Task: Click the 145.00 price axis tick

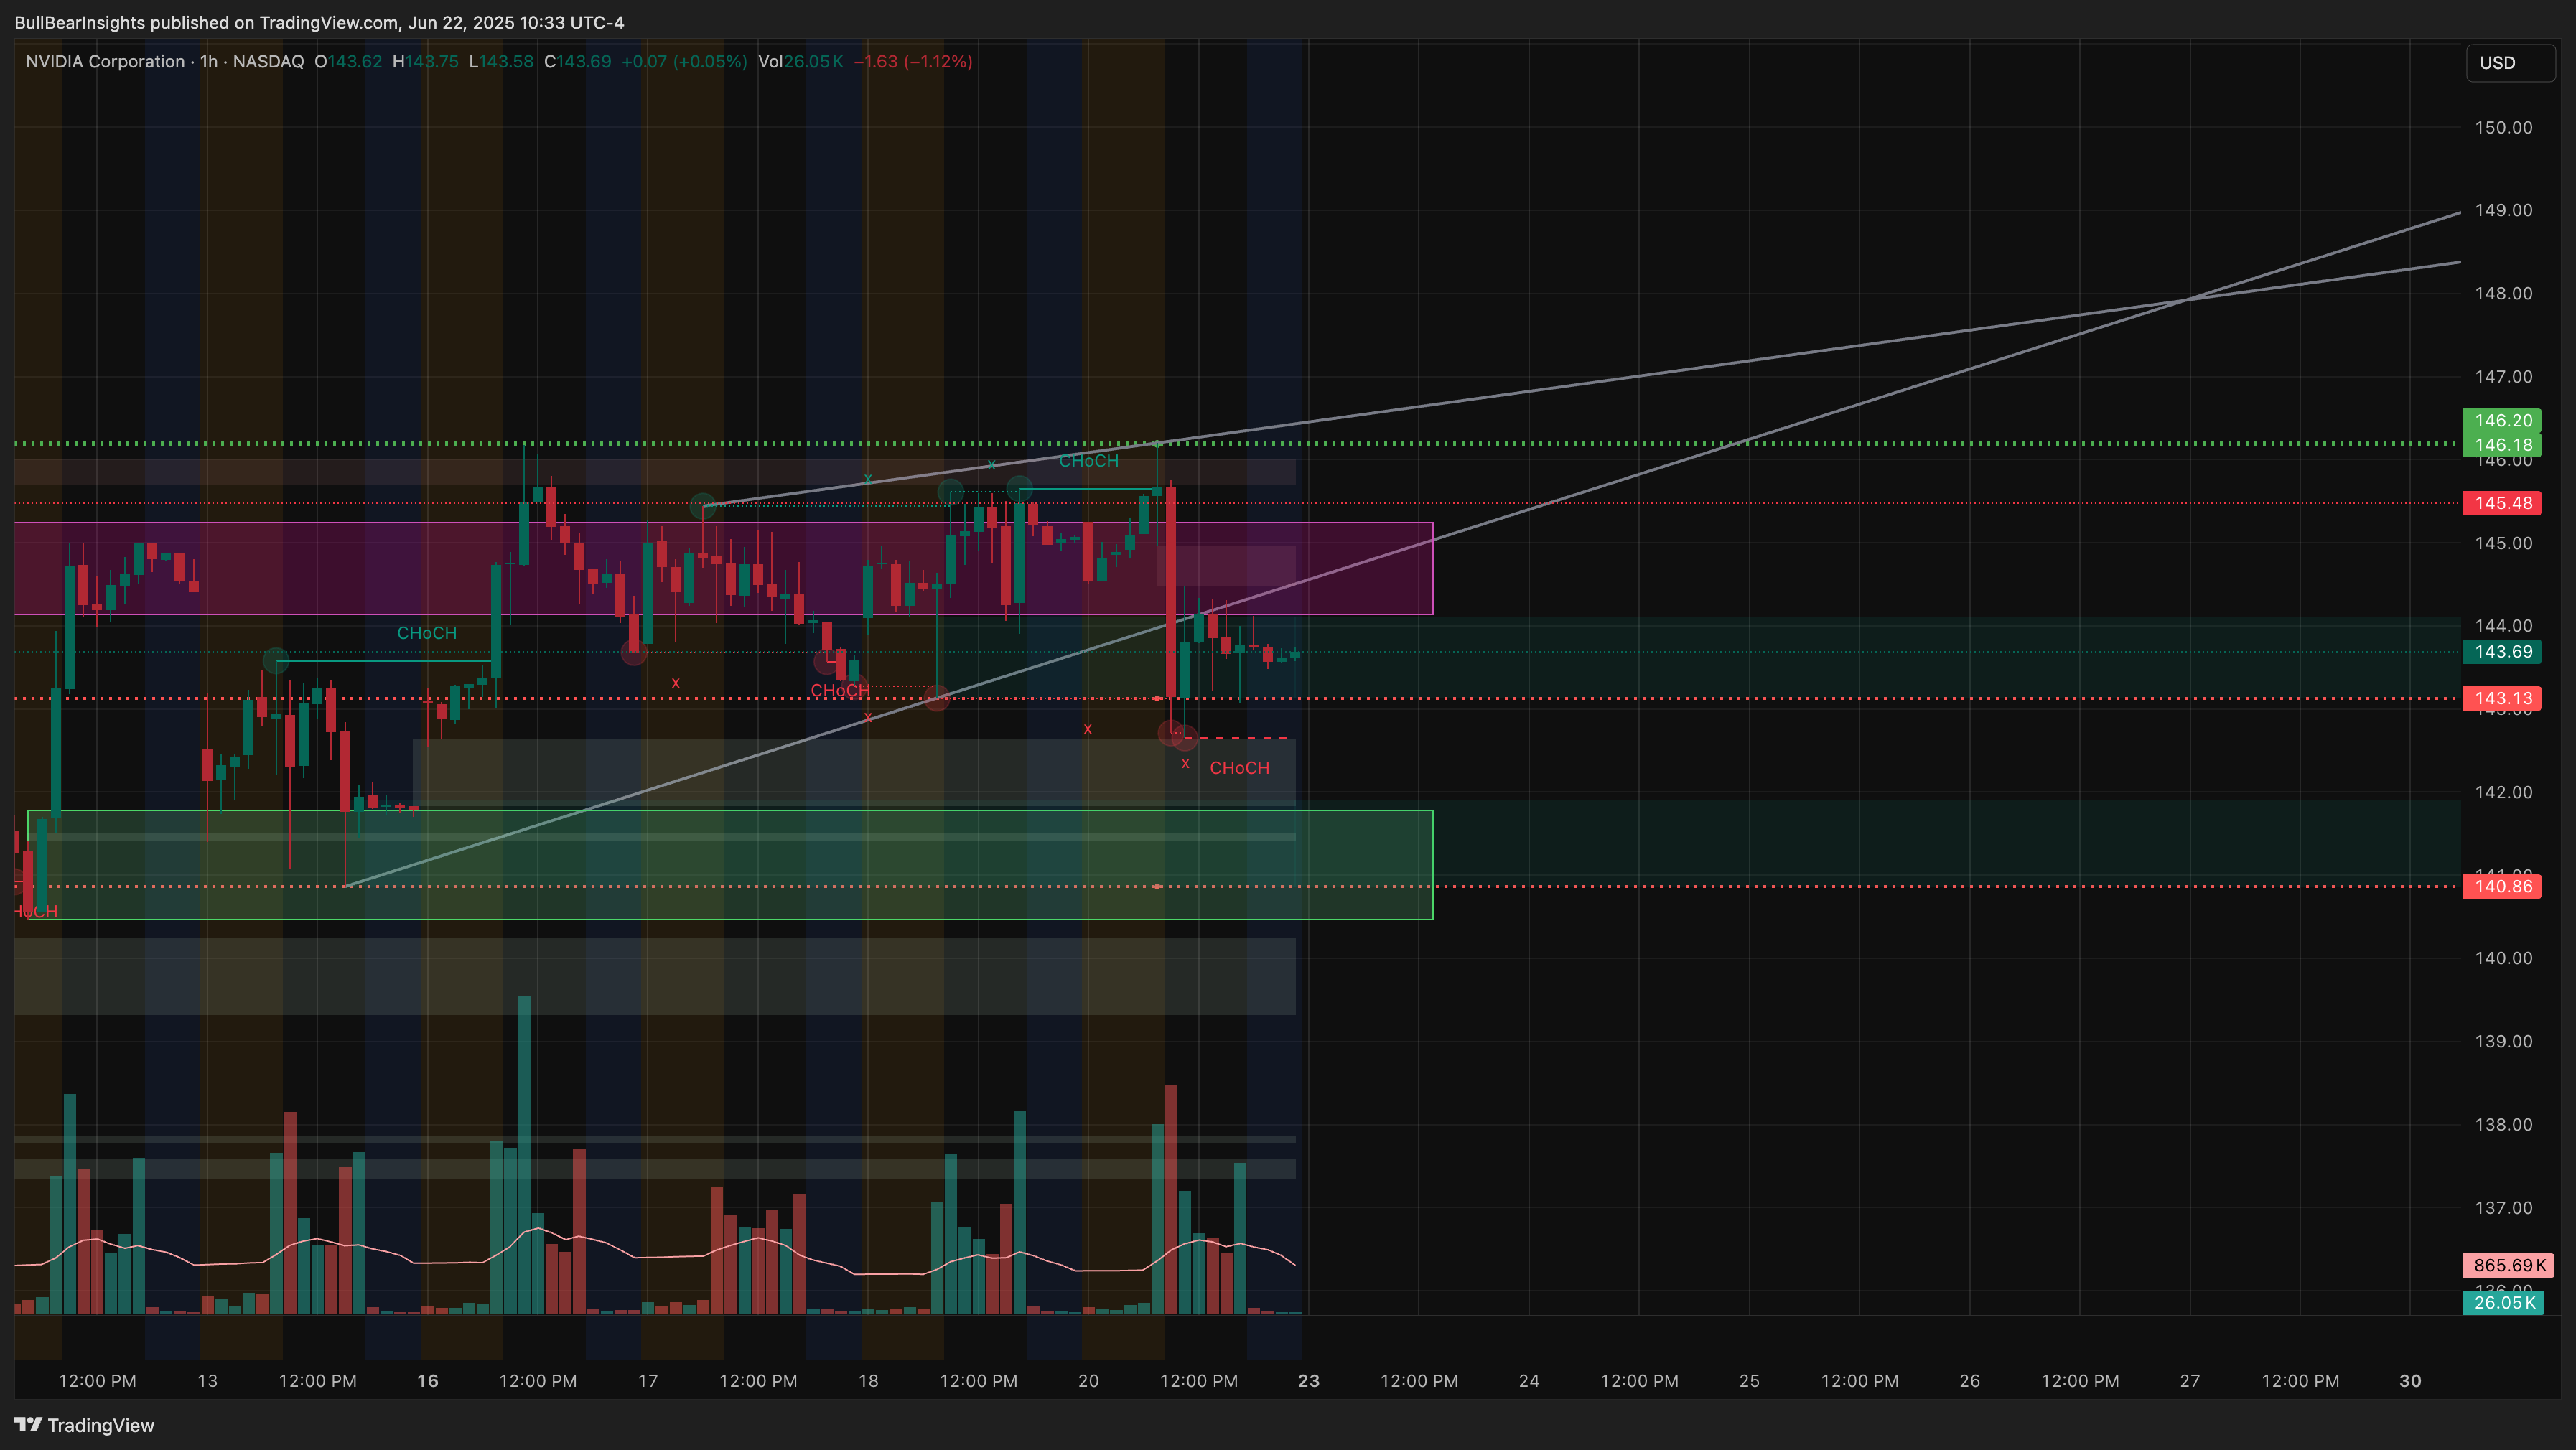Action: (x=2503, y=543)
